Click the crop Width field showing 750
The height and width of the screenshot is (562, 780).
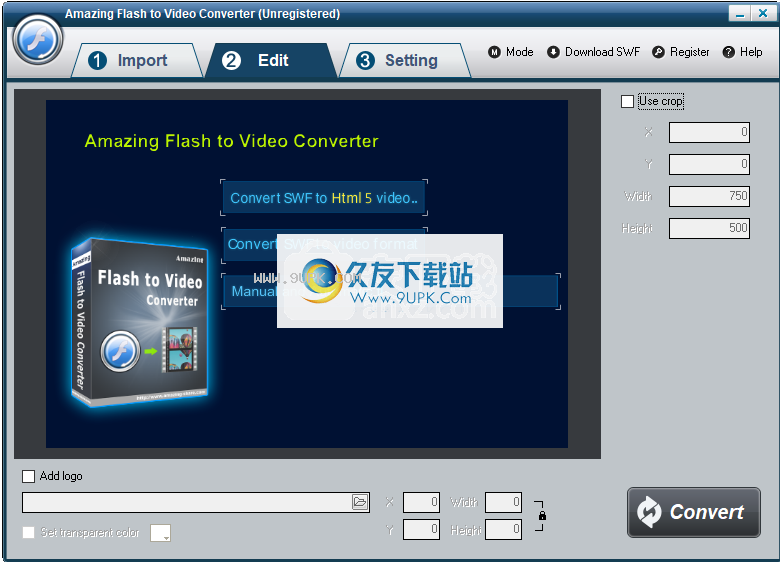pos(709,196)
